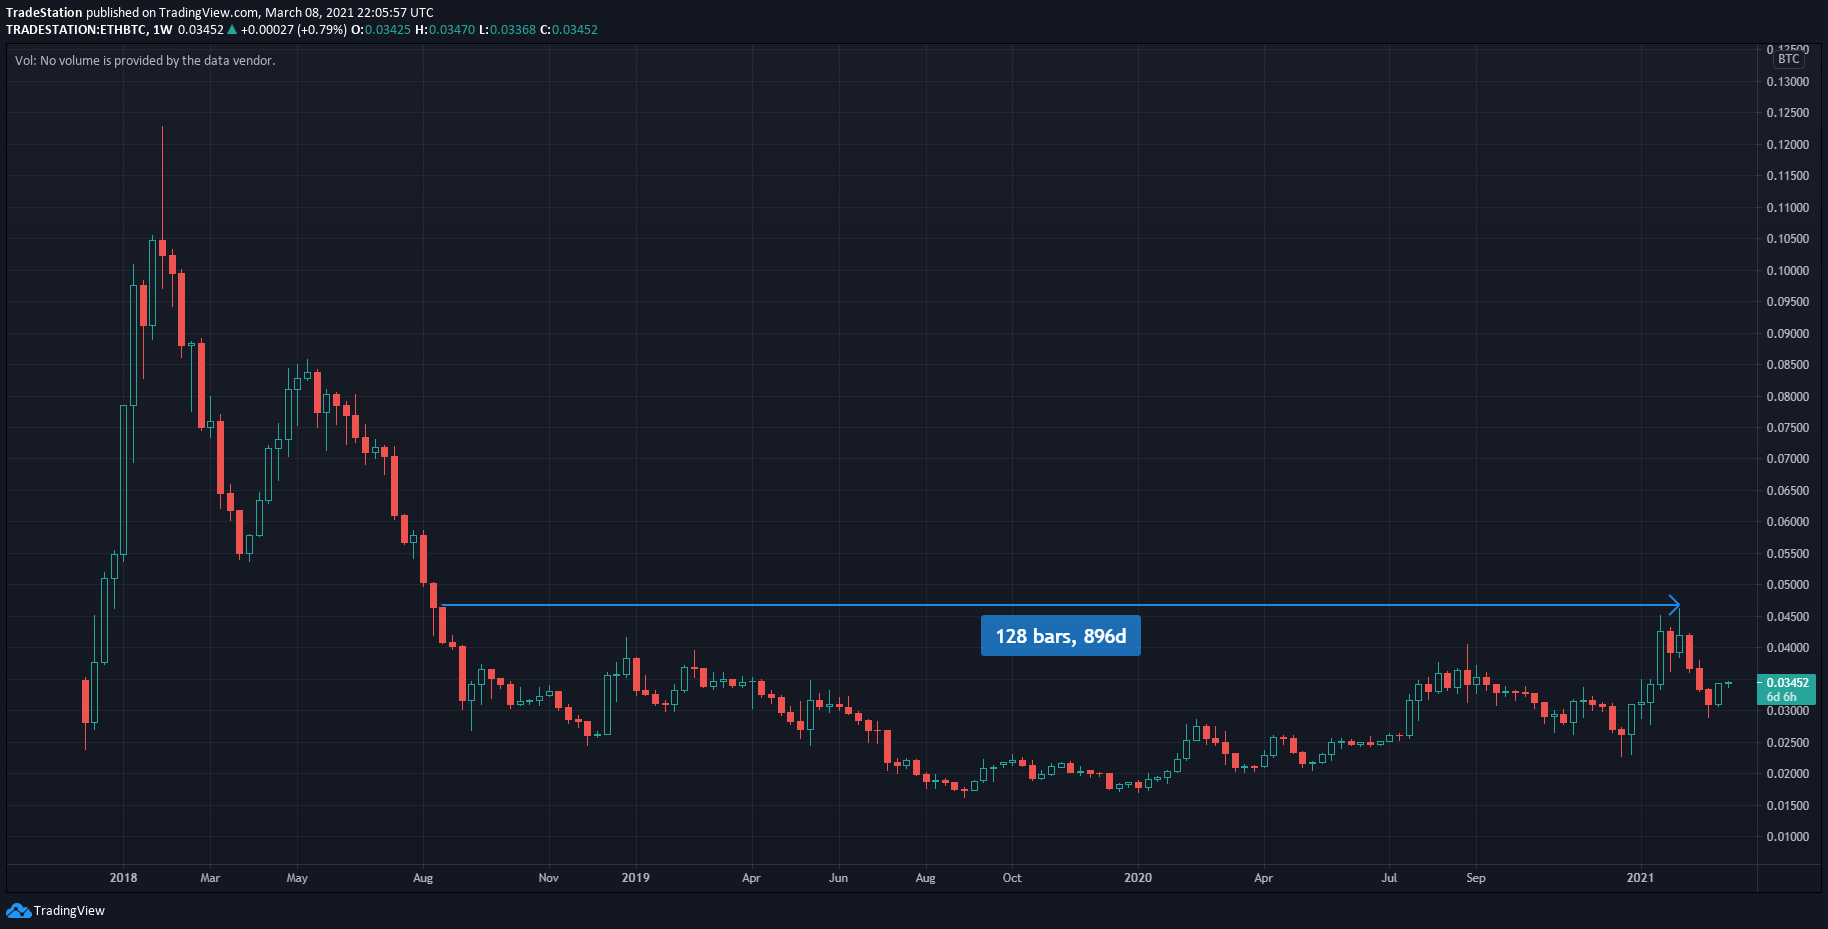Click the low value L:0.03368

click(x=507, y=30)
